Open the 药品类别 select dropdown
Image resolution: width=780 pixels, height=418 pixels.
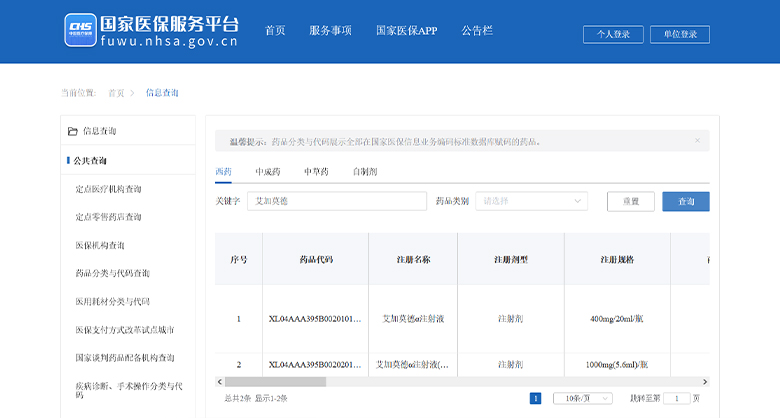(x=536, y=201)
